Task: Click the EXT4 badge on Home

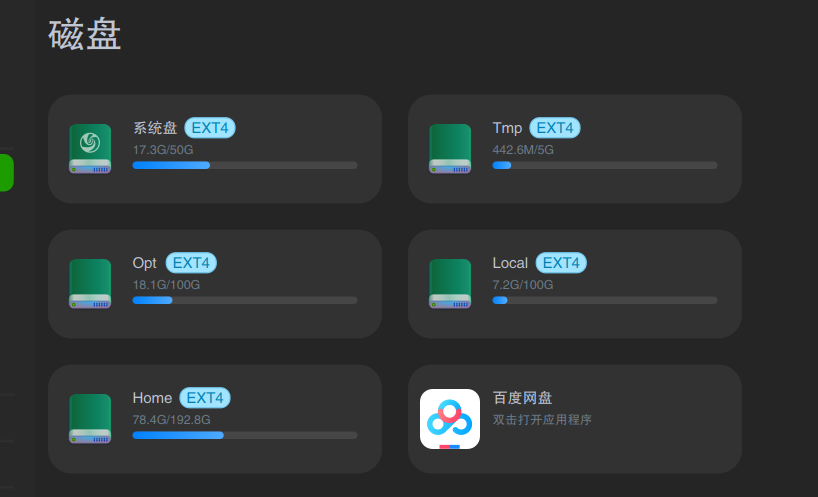Action: click(x=205, y=398)
